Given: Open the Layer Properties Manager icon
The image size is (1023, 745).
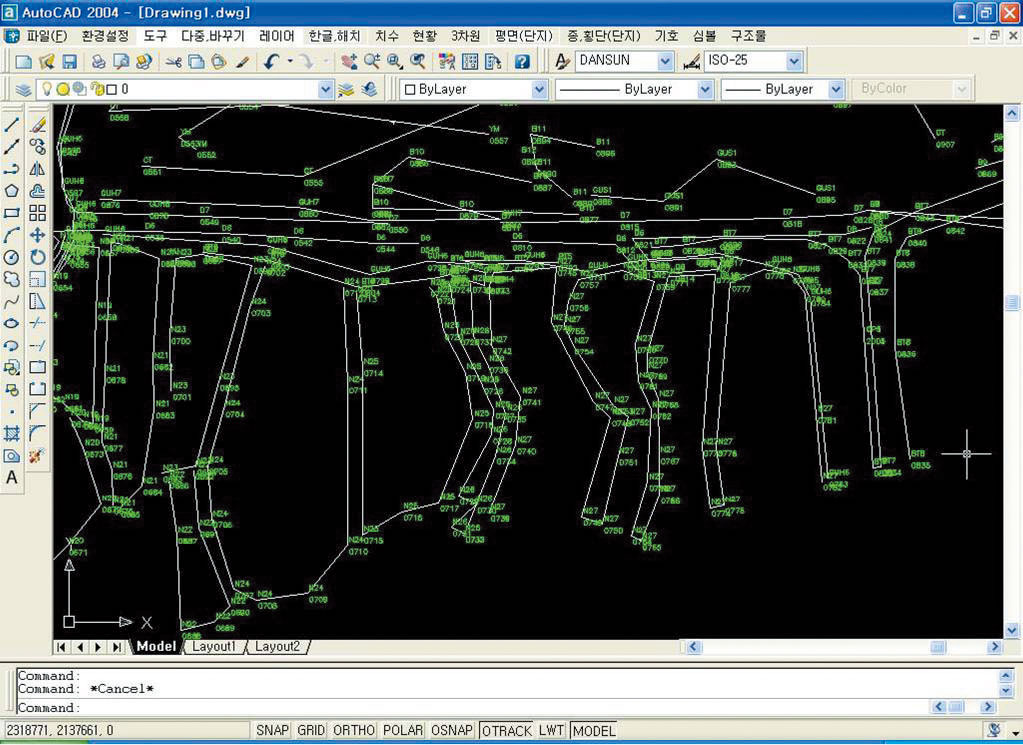Looking at the screenshot, I should pos(23,90).
